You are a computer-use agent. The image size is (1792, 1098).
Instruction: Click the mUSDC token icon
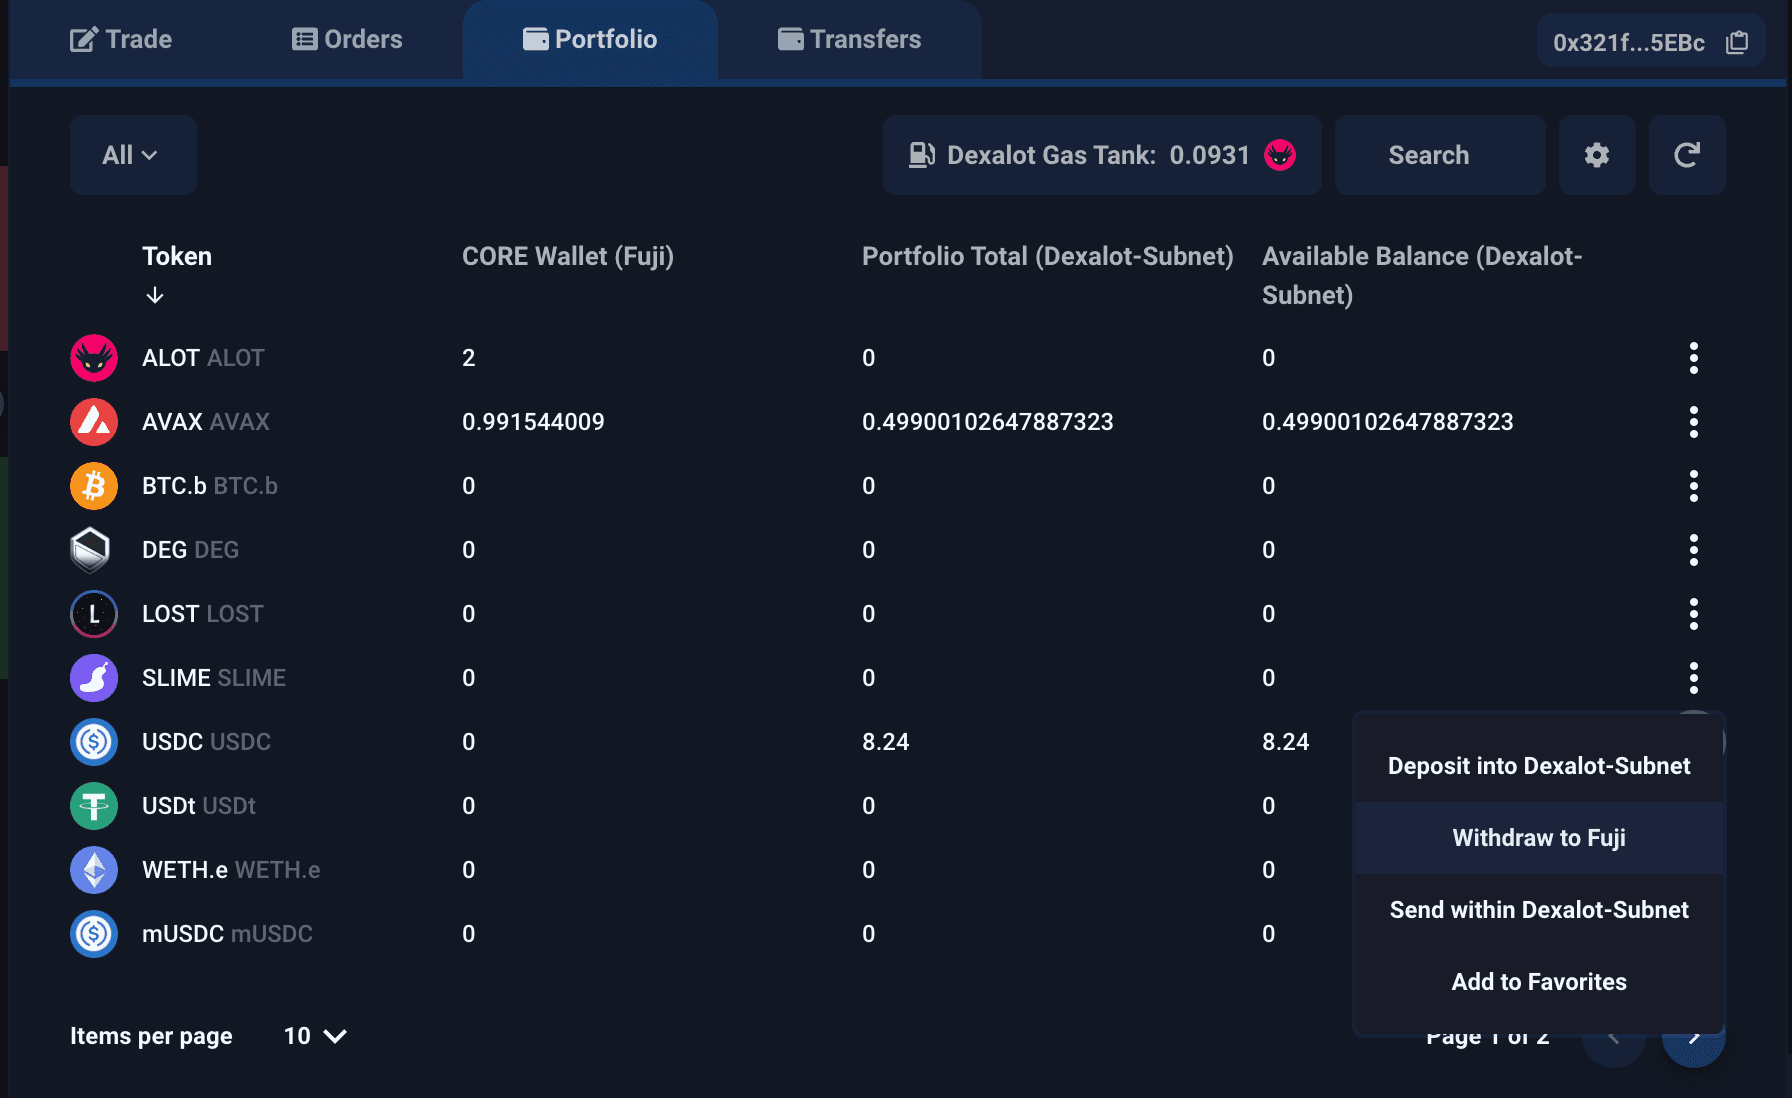pos(94,934)
